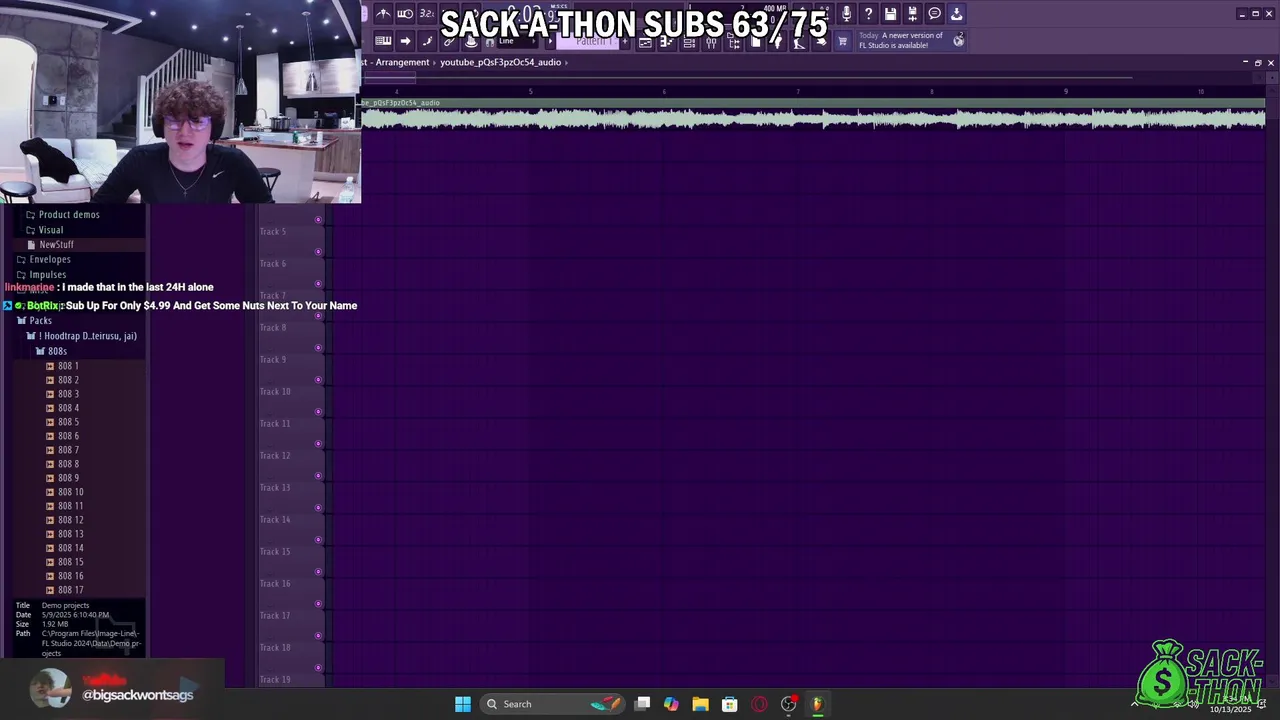Open the piano roll keyboard icon

(x=383, y=41)
